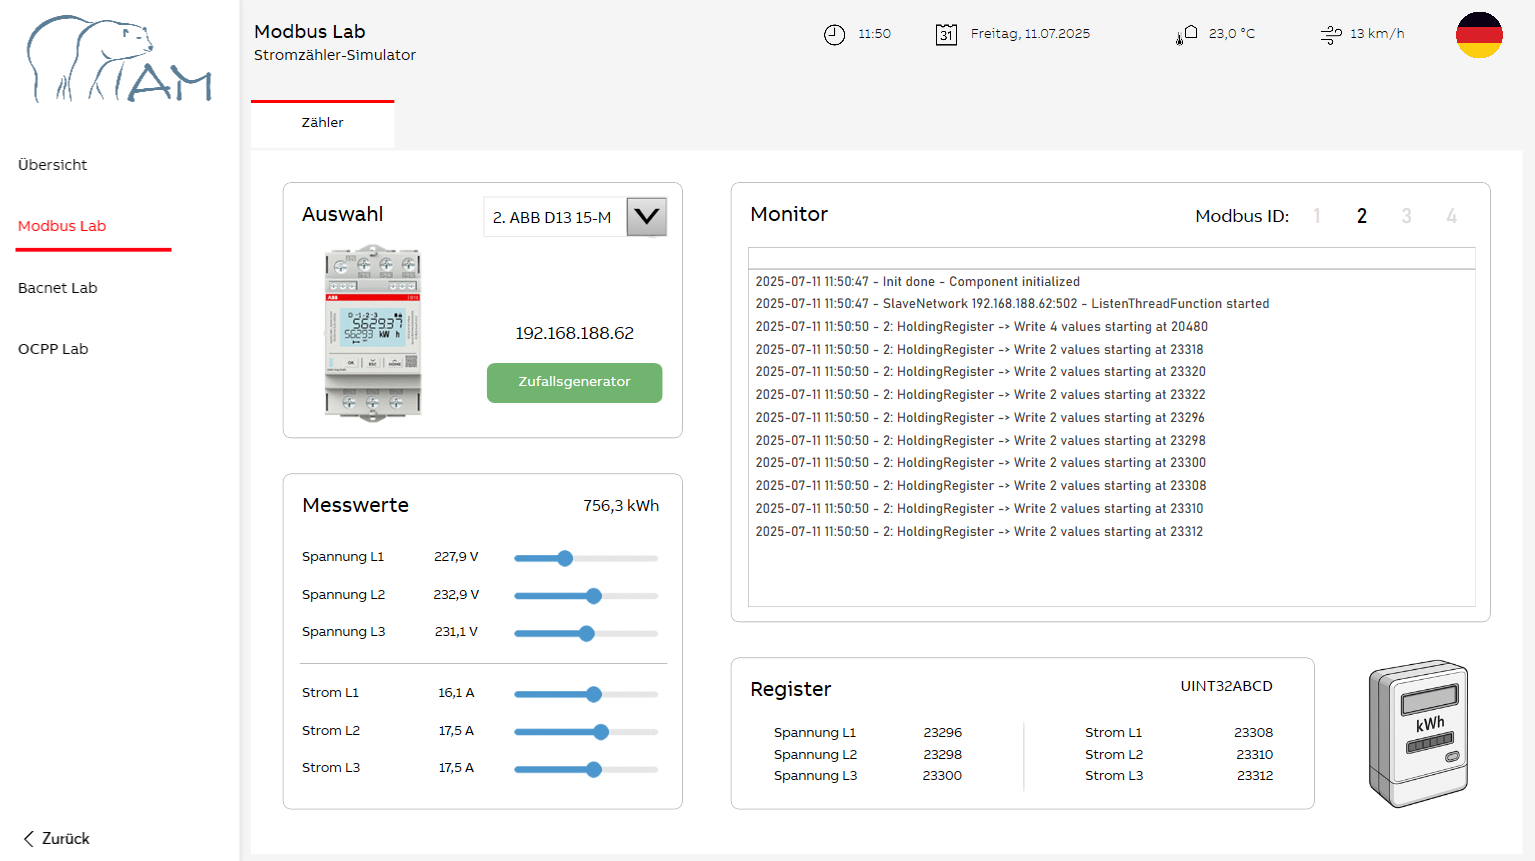
Task: Open the meter selection dropdown arrow
Action: 647,217
